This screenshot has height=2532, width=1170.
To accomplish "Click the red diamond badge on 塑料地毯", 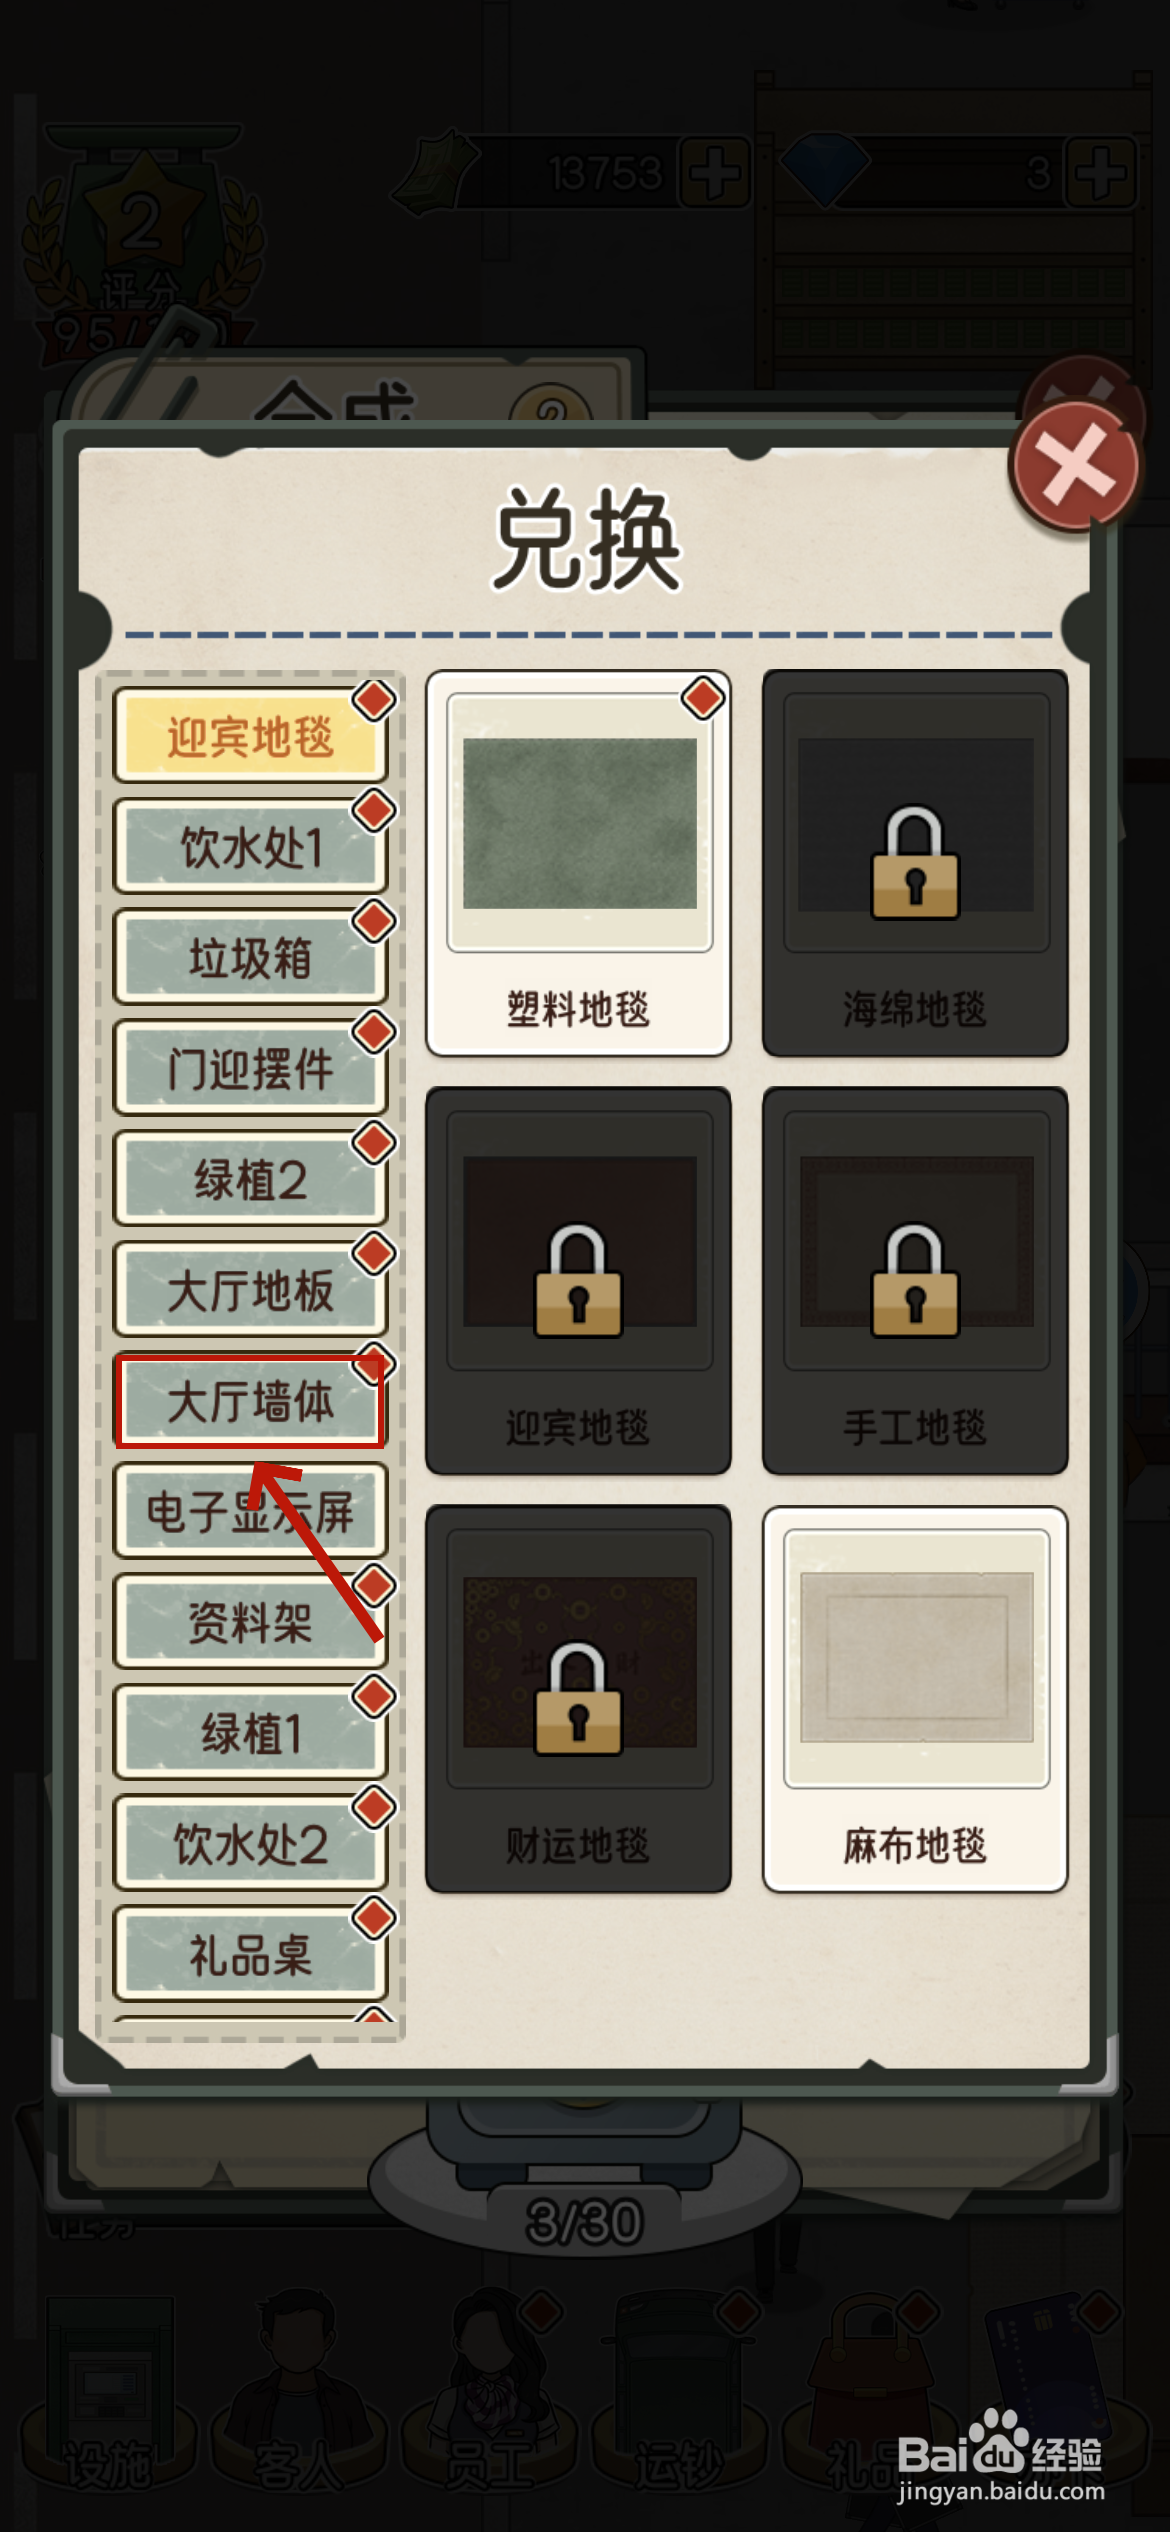I will coord(703,698).
